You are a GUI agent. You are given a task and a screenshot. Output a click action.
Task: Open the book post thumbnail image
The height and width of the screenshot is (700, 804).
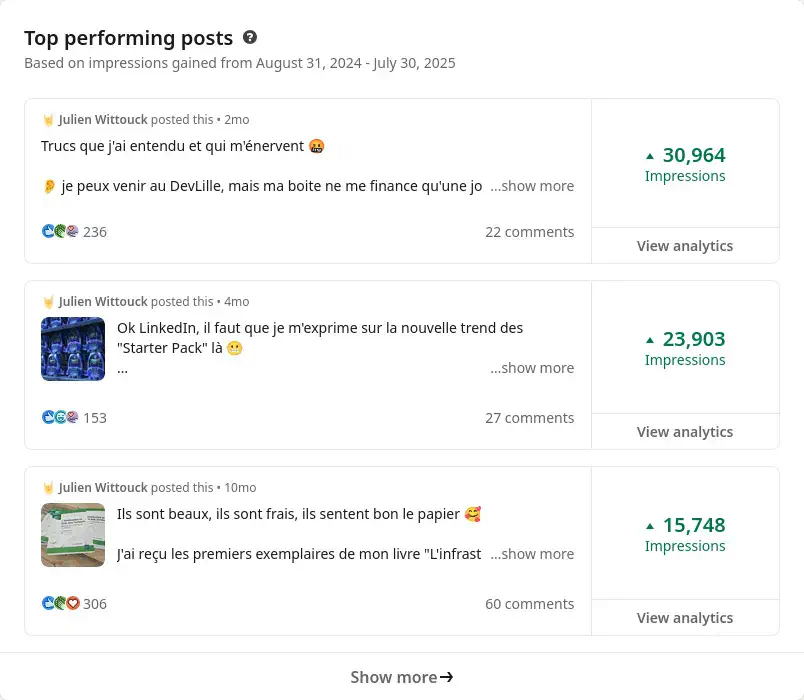(x=73, y=535)
